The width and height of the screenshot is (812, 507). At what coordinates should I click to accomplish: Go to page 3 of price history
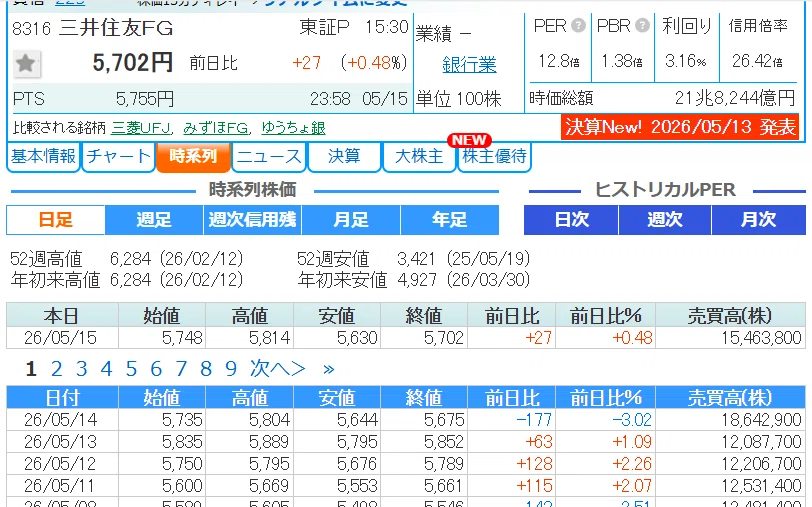click(x=81, y=369)
